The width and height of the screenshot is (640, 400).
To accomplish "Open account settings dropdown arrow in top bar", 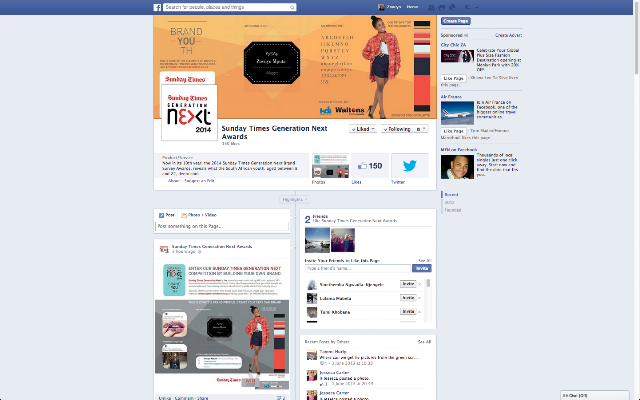I will coord(476,7).
